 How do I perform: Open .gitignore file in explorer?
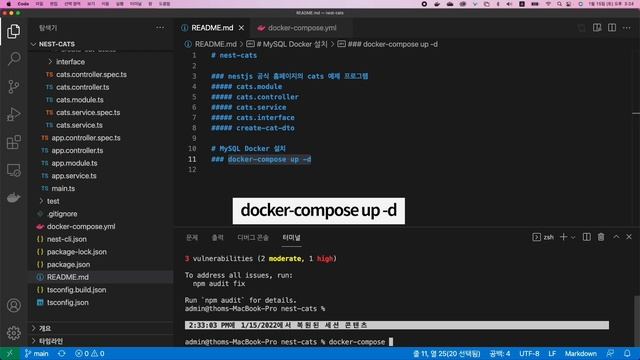pyautogui.click(x=62, y=214)
